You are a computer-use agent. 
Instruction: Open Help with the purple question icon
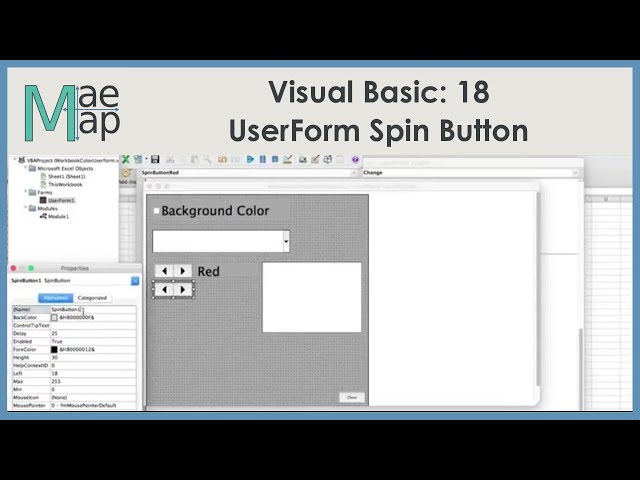355,160
